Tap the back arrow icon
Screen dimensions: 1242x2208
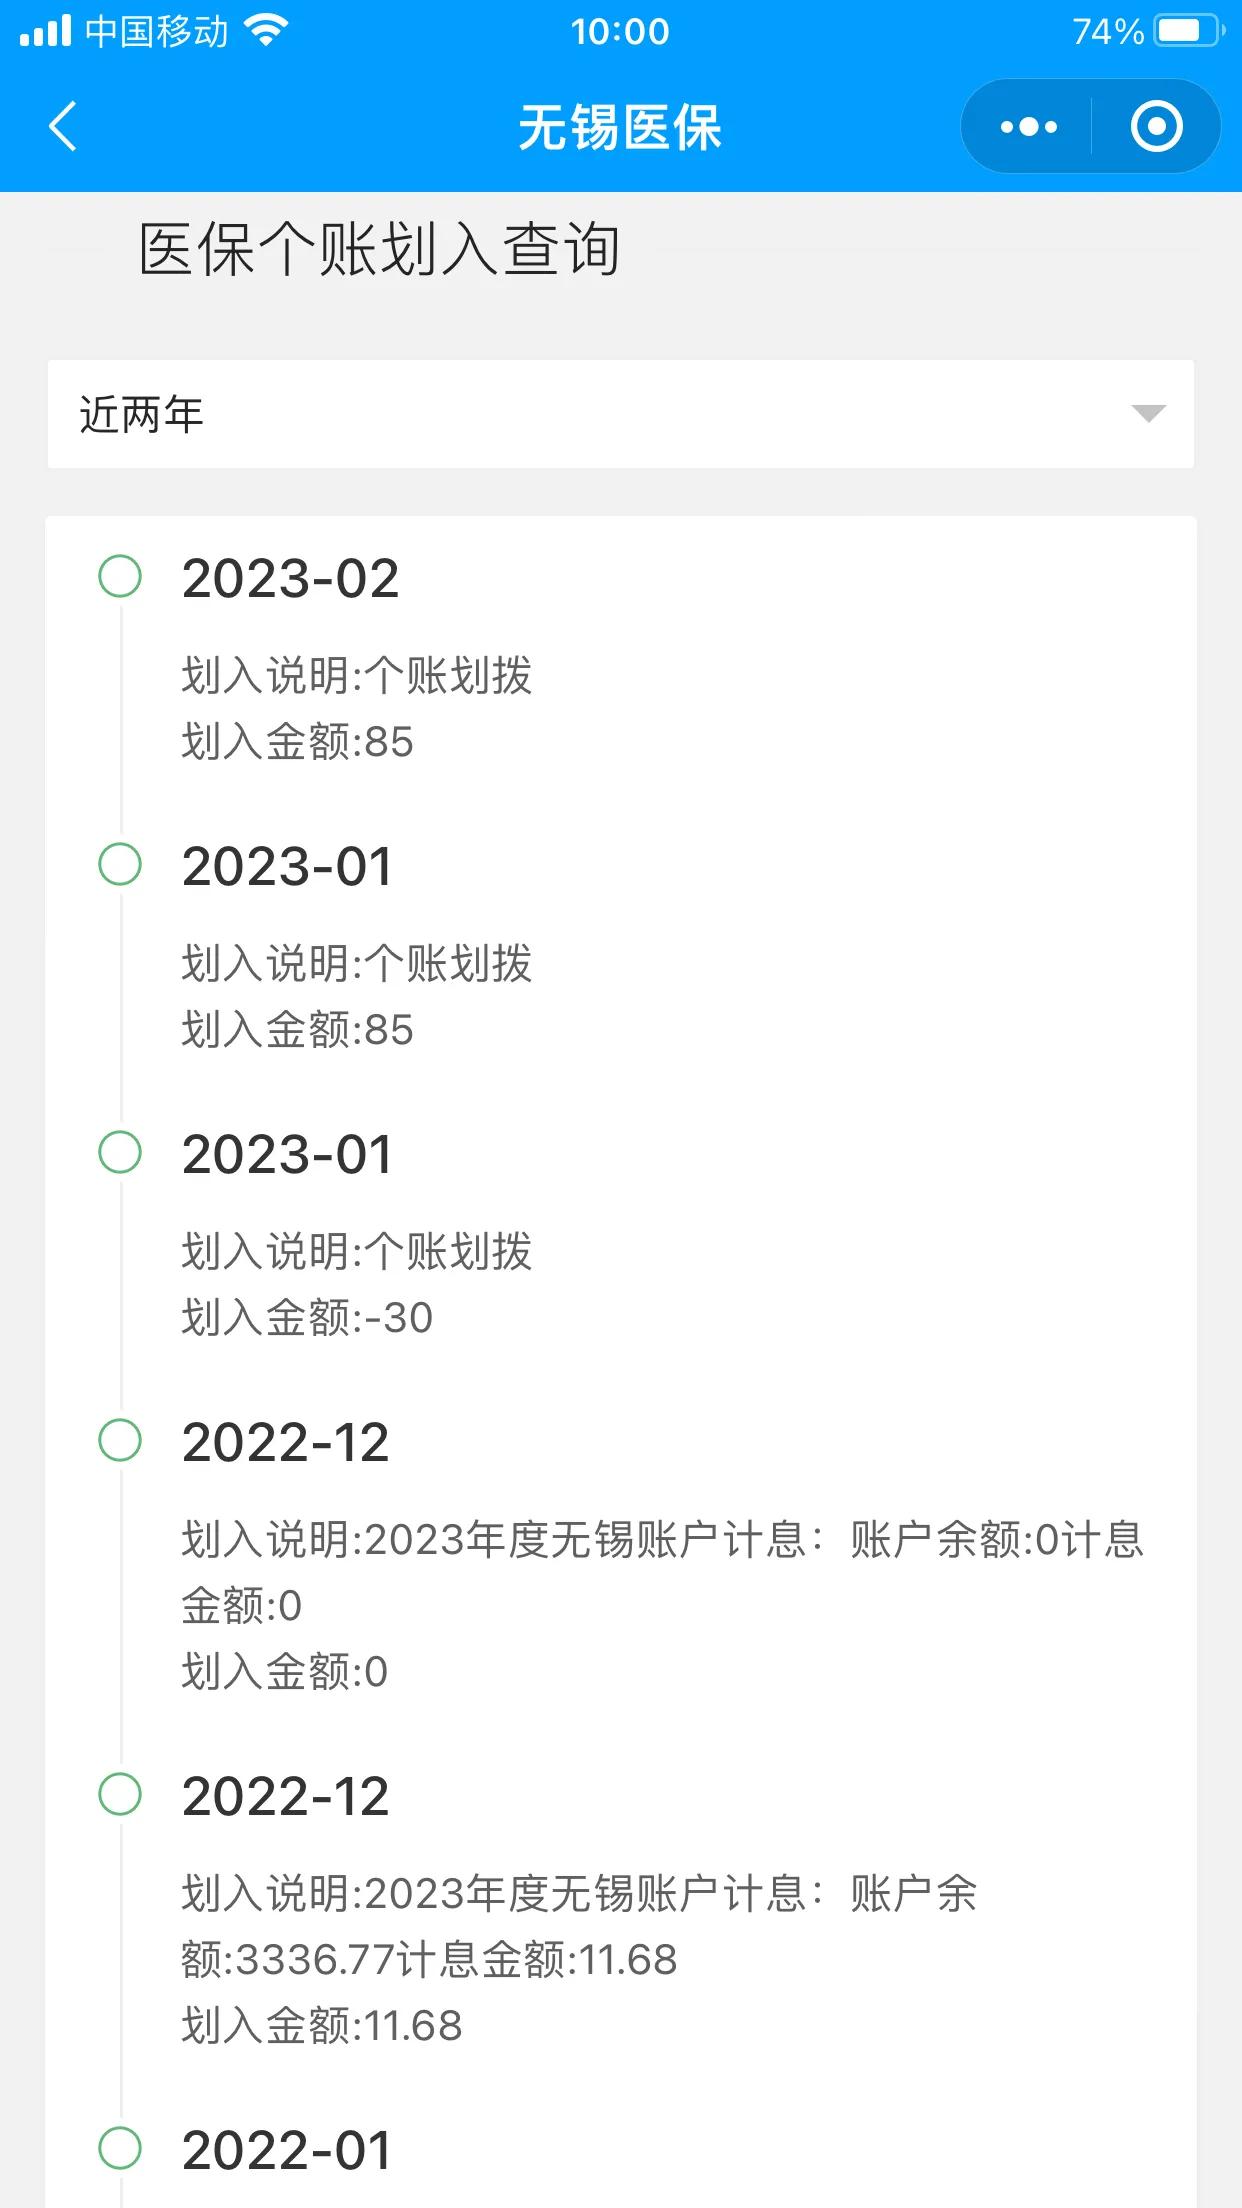click(62, 127)
